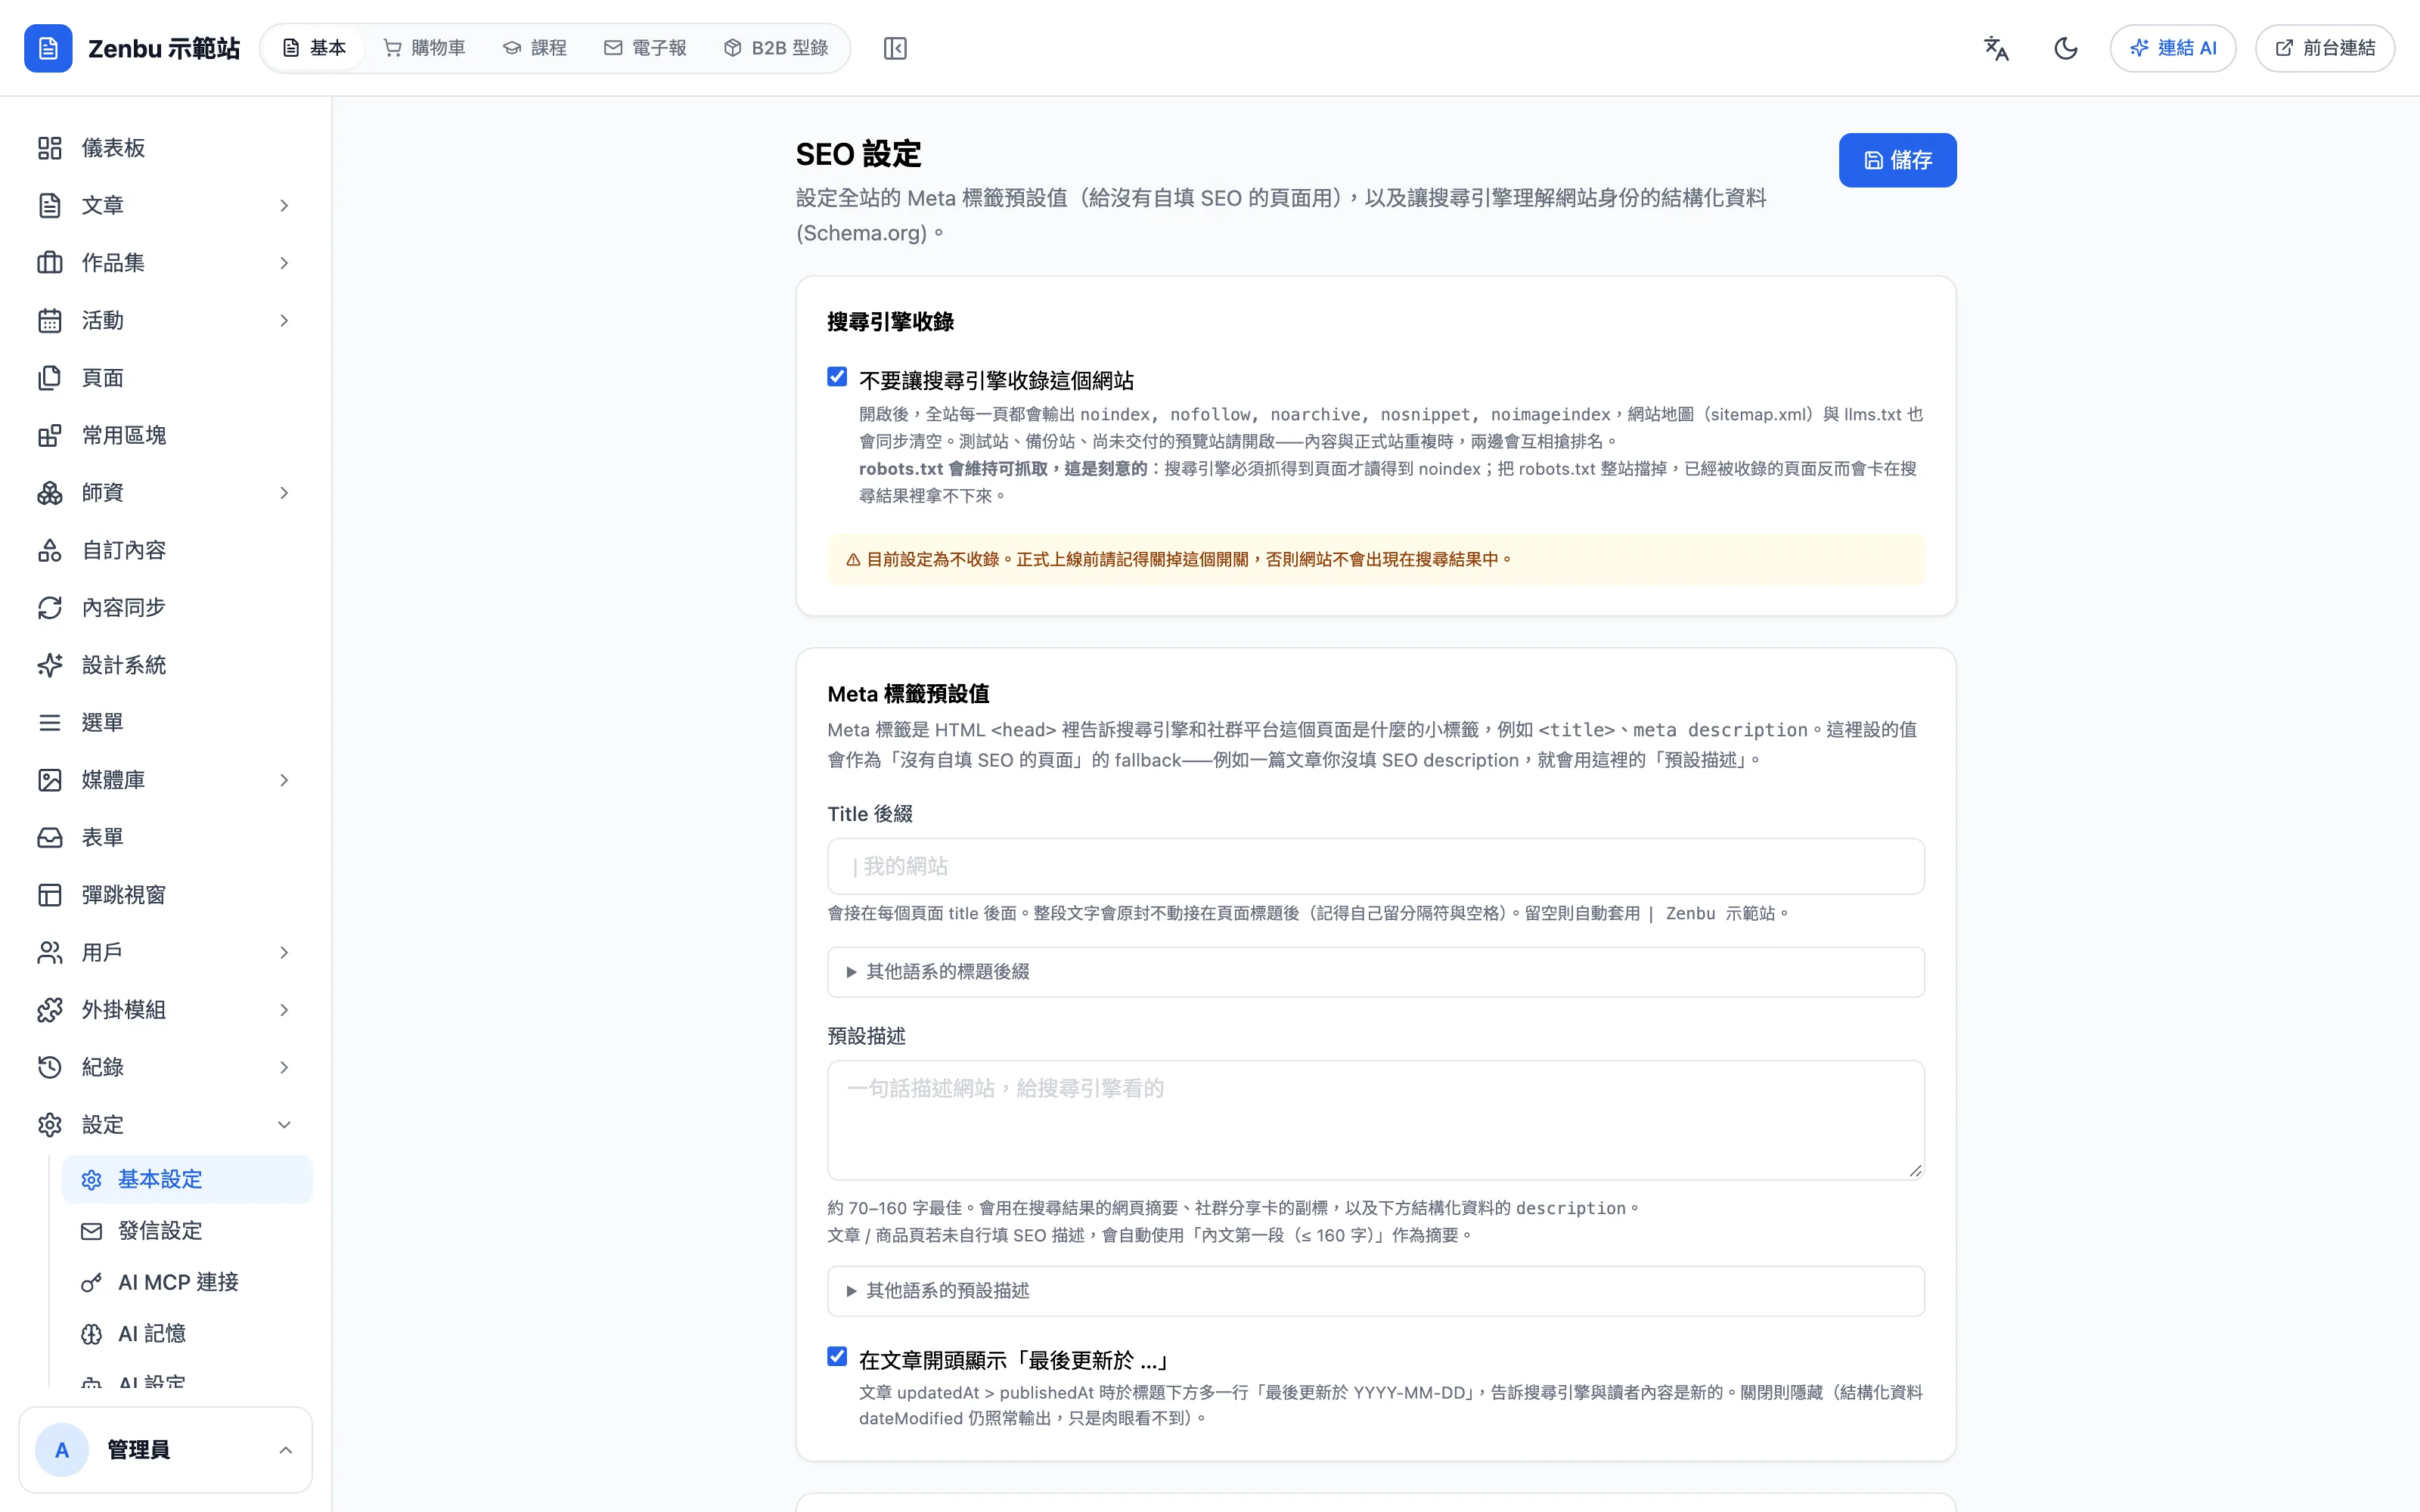2420x1512 pixels.
Task: Click the 儲存 save button
Action: pyautogui.click(x=1897, y=160)
